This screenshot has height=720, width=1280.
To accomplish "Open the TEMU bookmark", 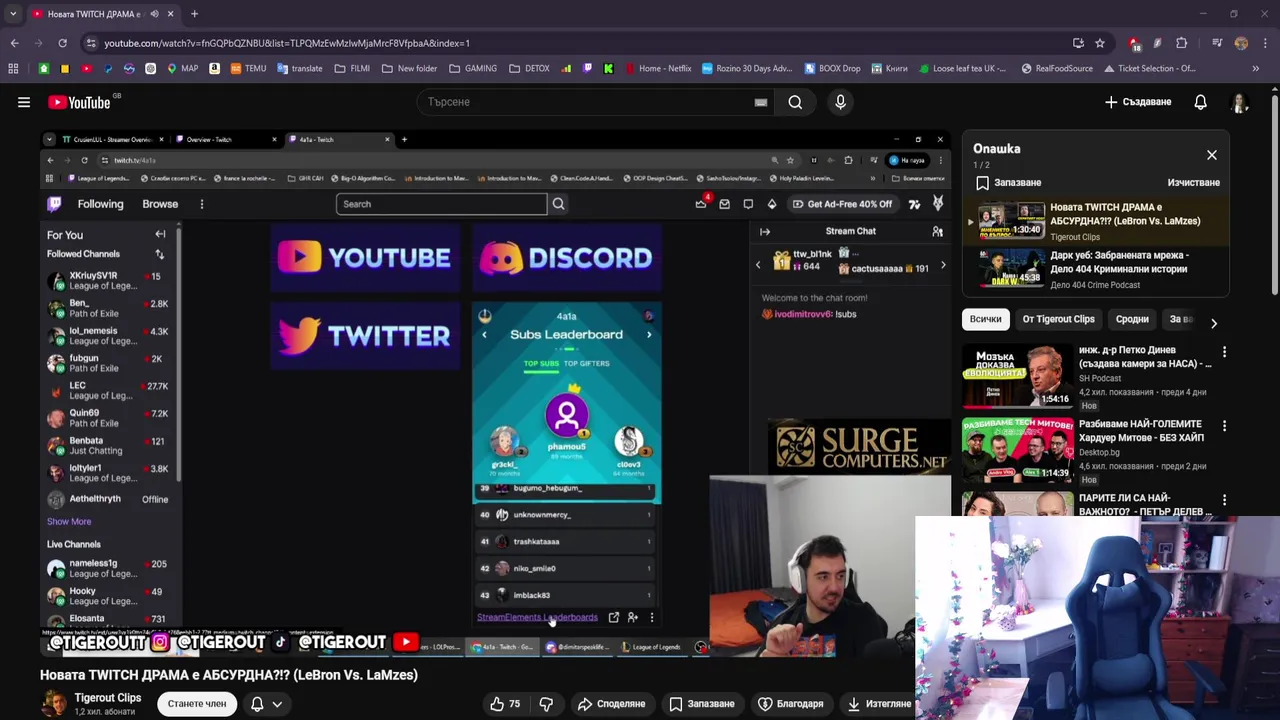I will coord(248,68).
